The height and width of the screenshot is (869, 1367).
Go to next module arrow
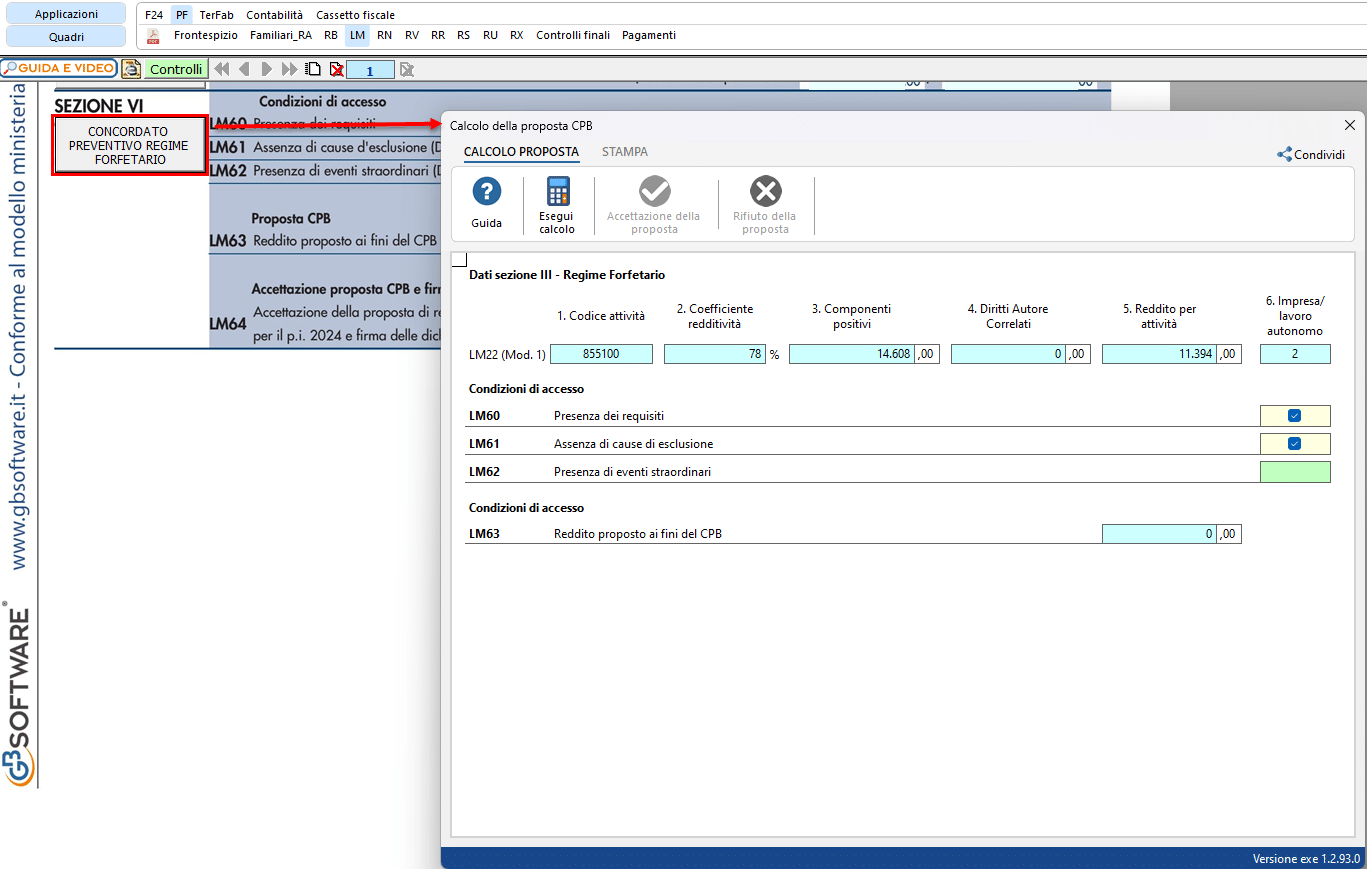click(267, 69)
